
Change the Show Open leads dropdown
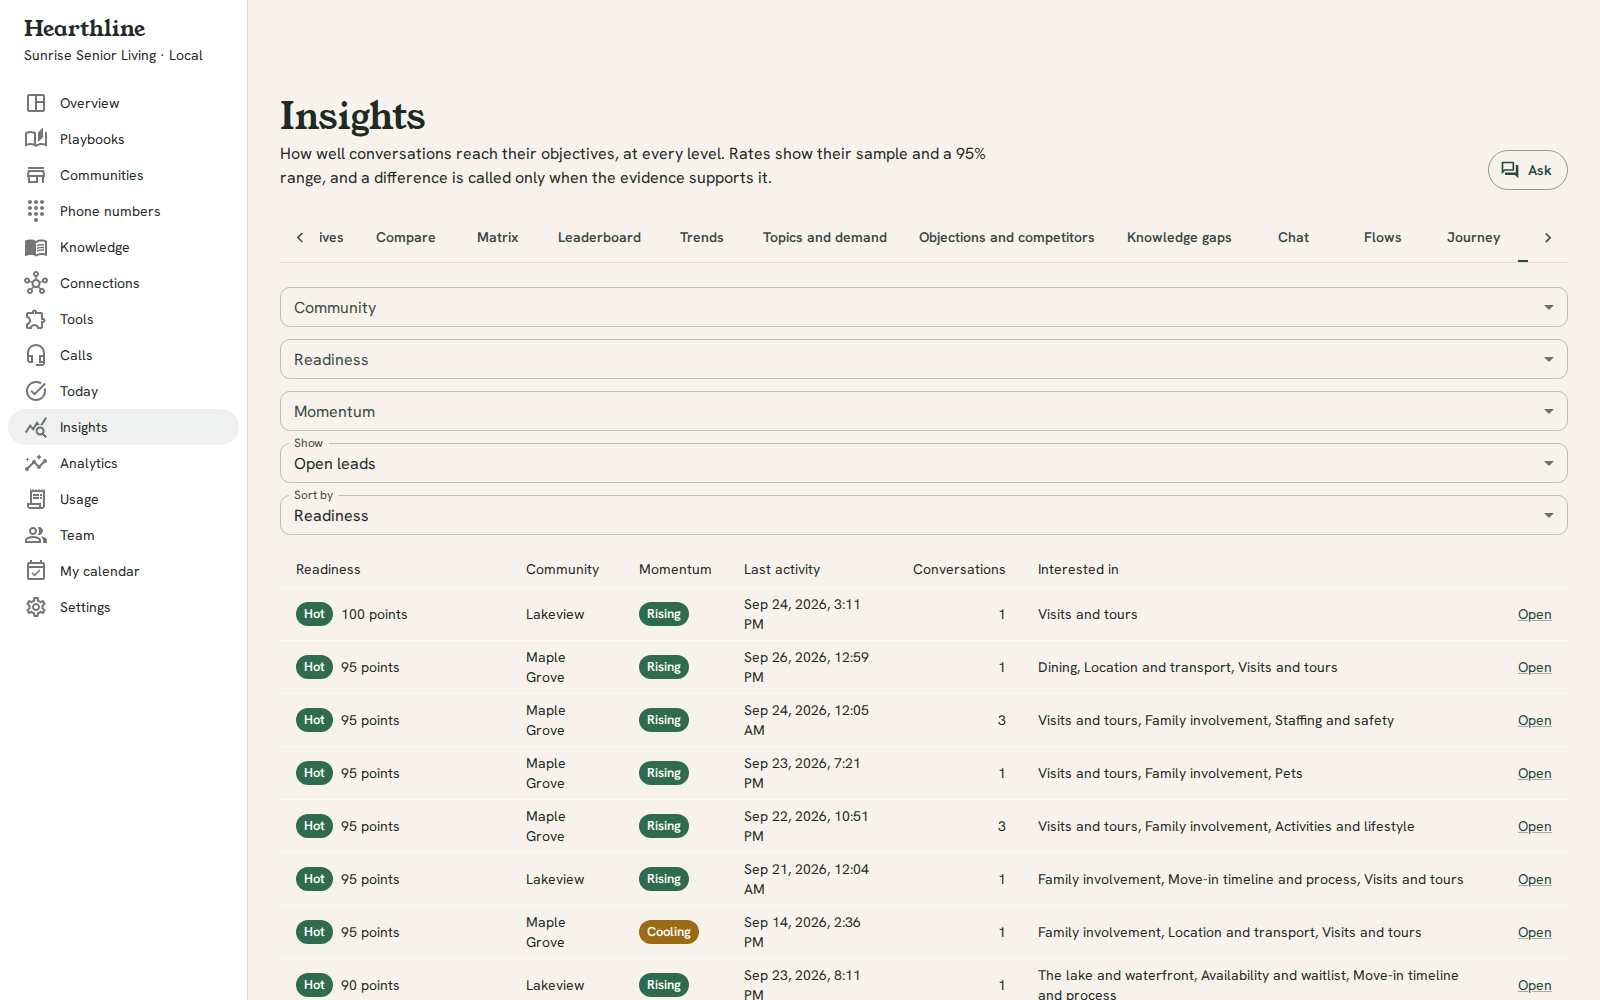pos(923,463)
